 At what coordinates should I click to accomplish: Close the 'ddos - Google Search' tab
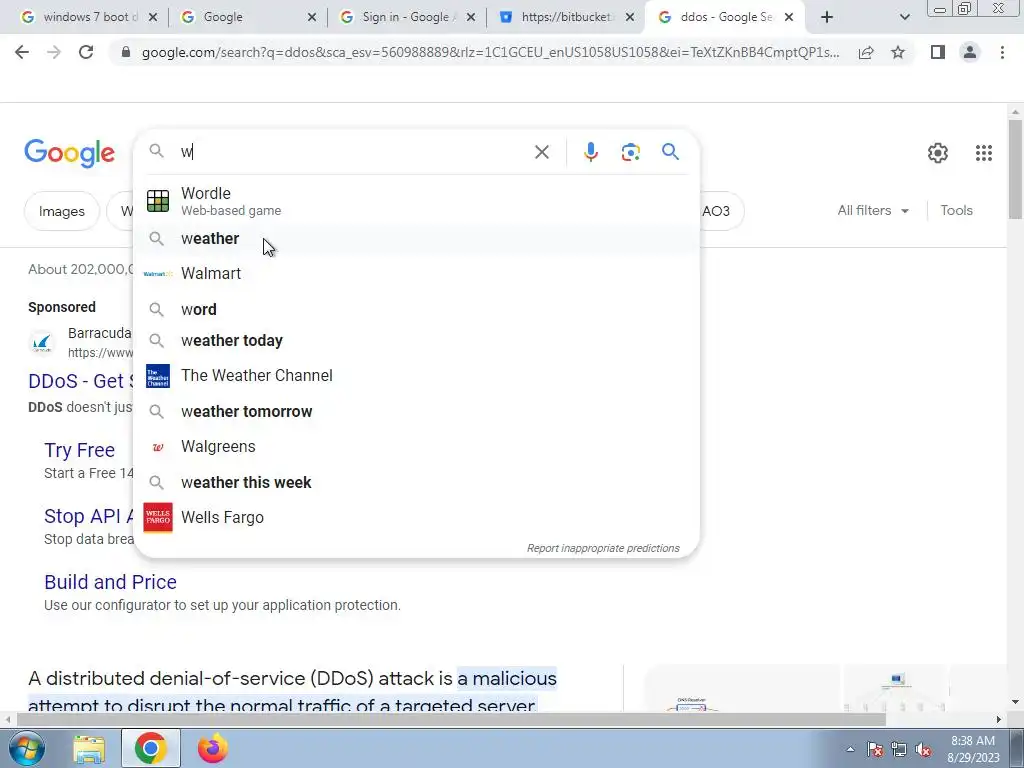pos(789,17)
